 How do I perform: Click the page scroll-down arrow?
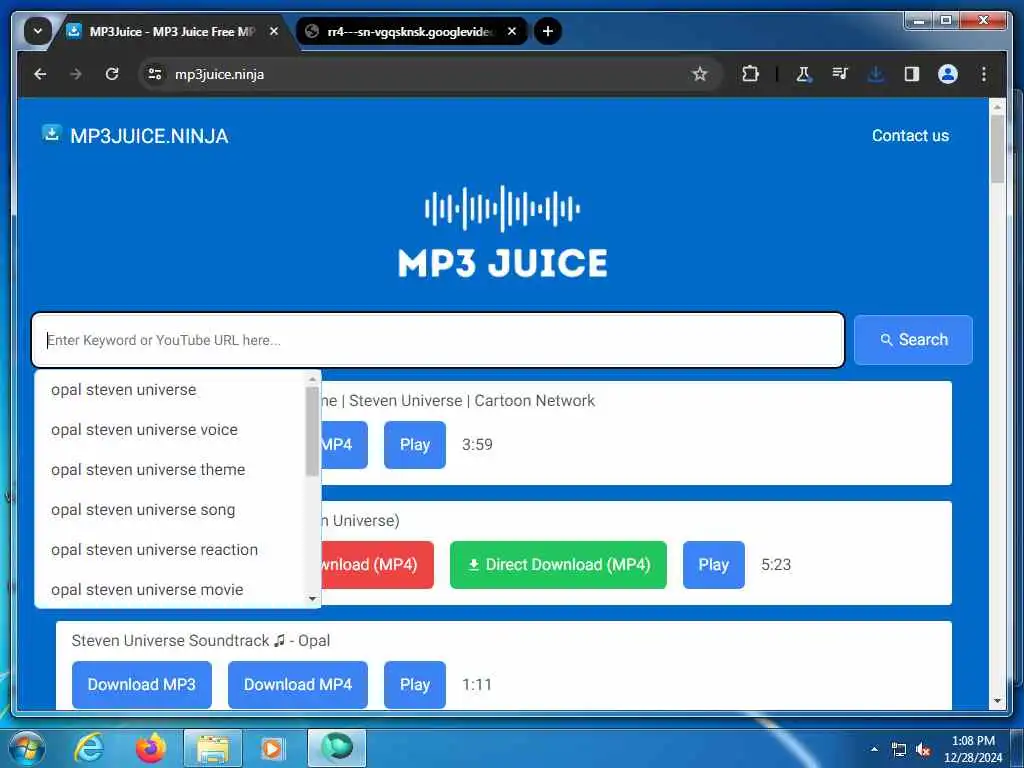pos(997,701)
